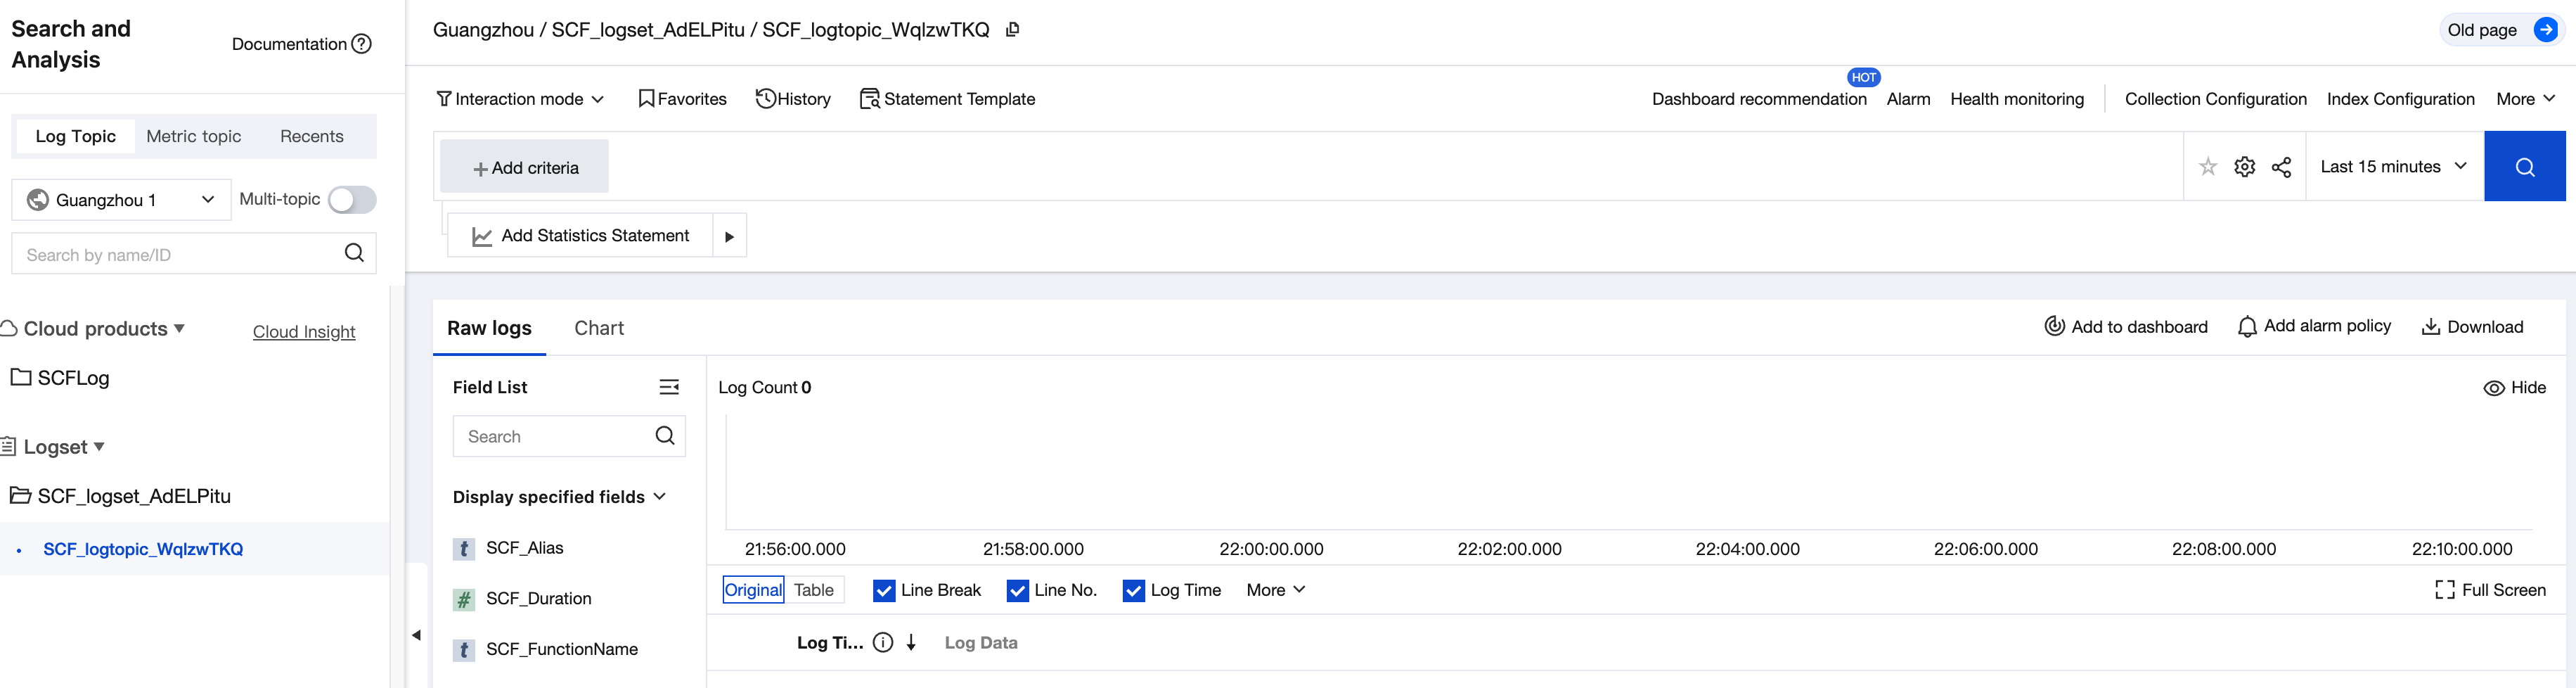This screenshot has width=2576, height=688.
Task: Select SCF_logtopic_WqlzwTKQ in the topic tree
Action: tap(143, 549)
